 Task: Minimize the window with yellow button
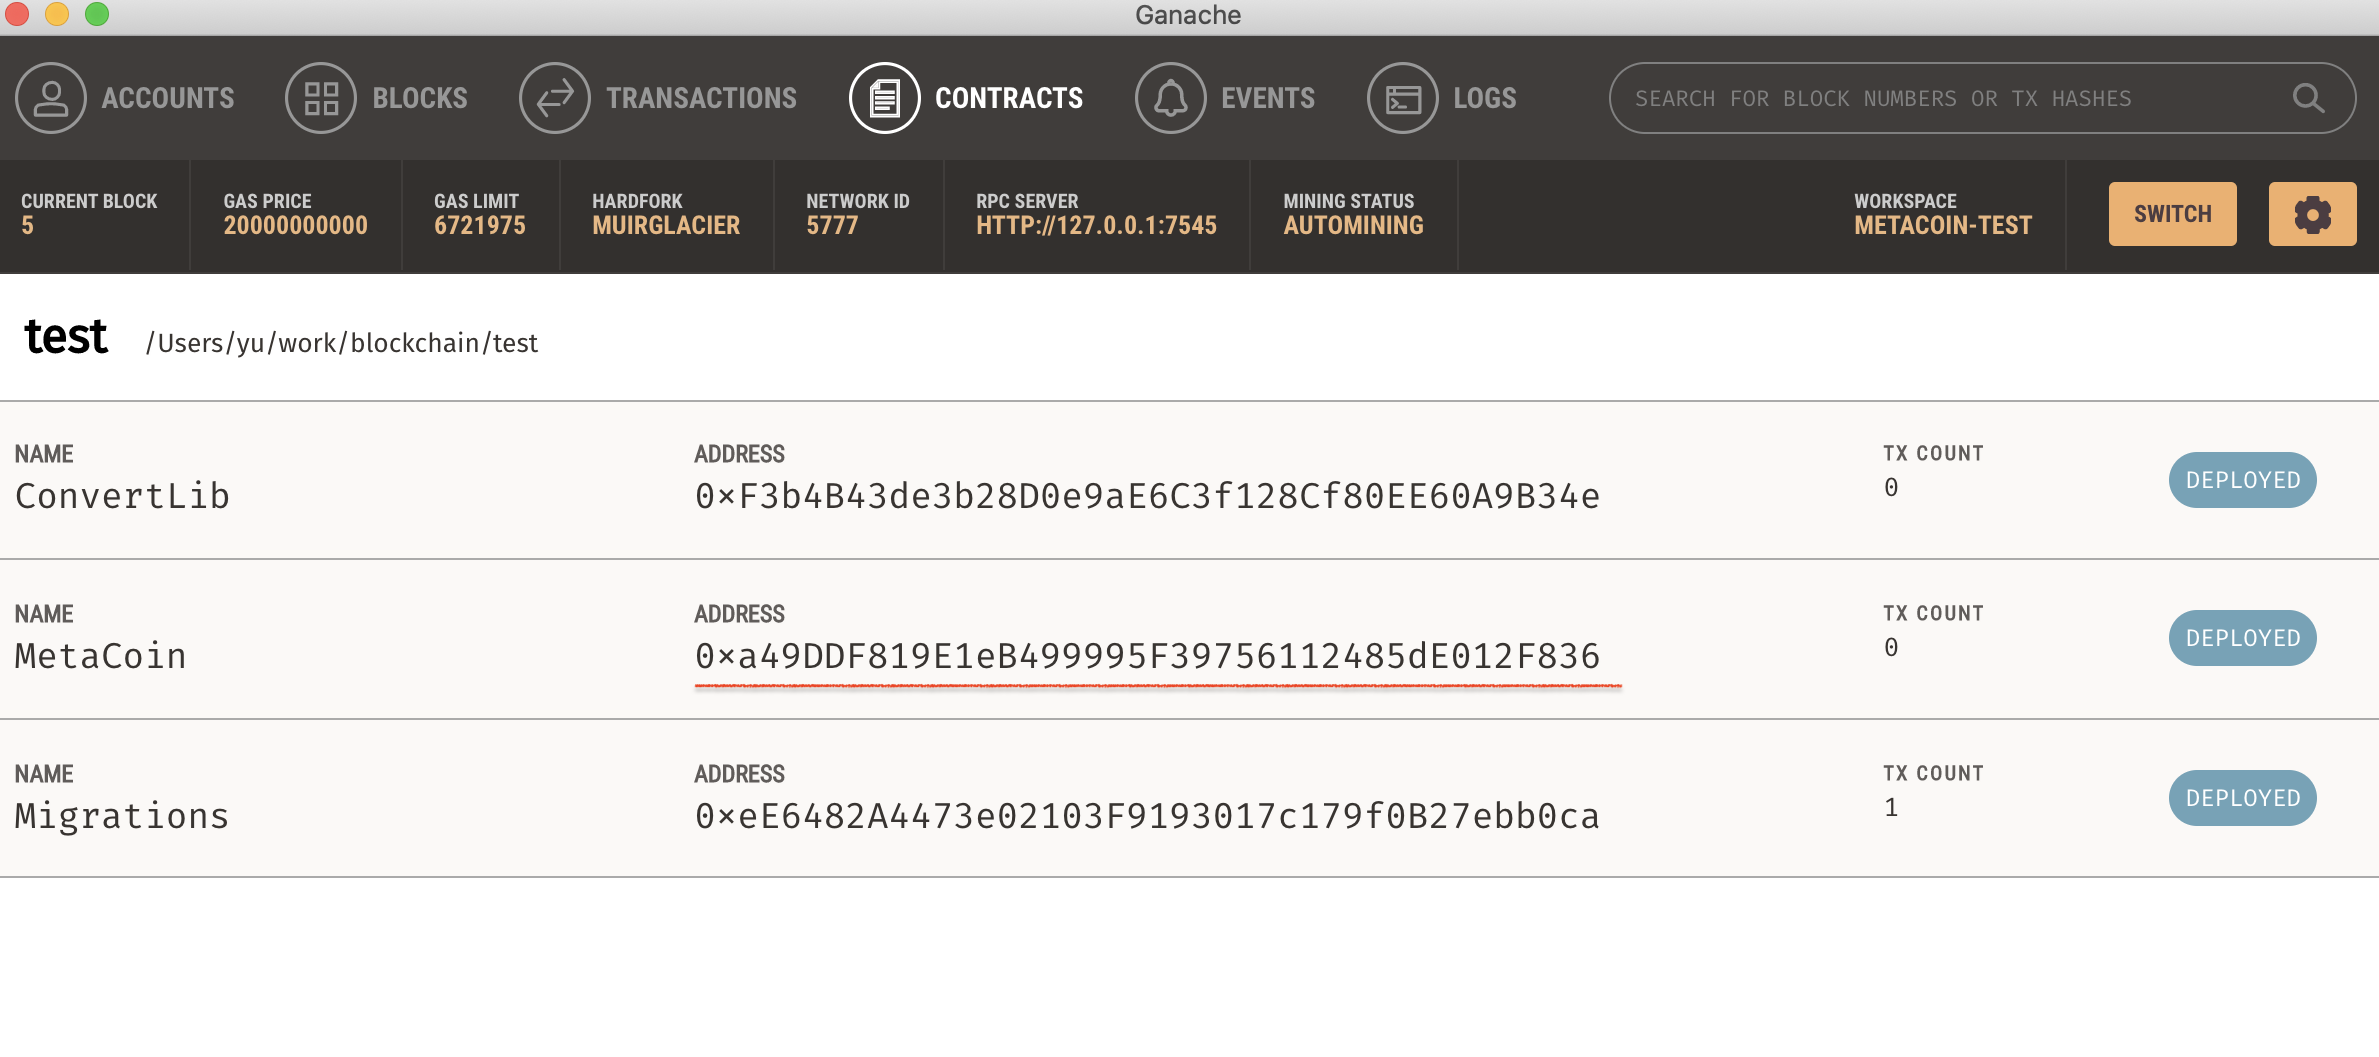coord(57,14)
